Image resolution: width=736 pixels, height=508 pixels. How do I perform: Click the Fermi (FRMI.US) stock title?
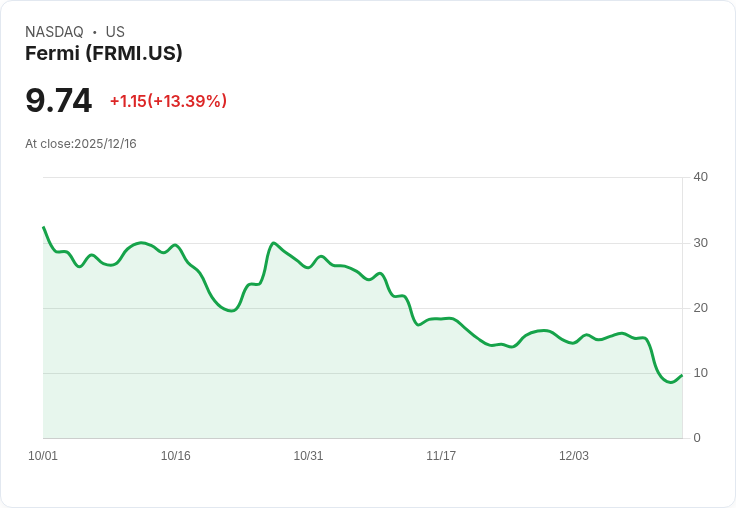pos(103,53)
